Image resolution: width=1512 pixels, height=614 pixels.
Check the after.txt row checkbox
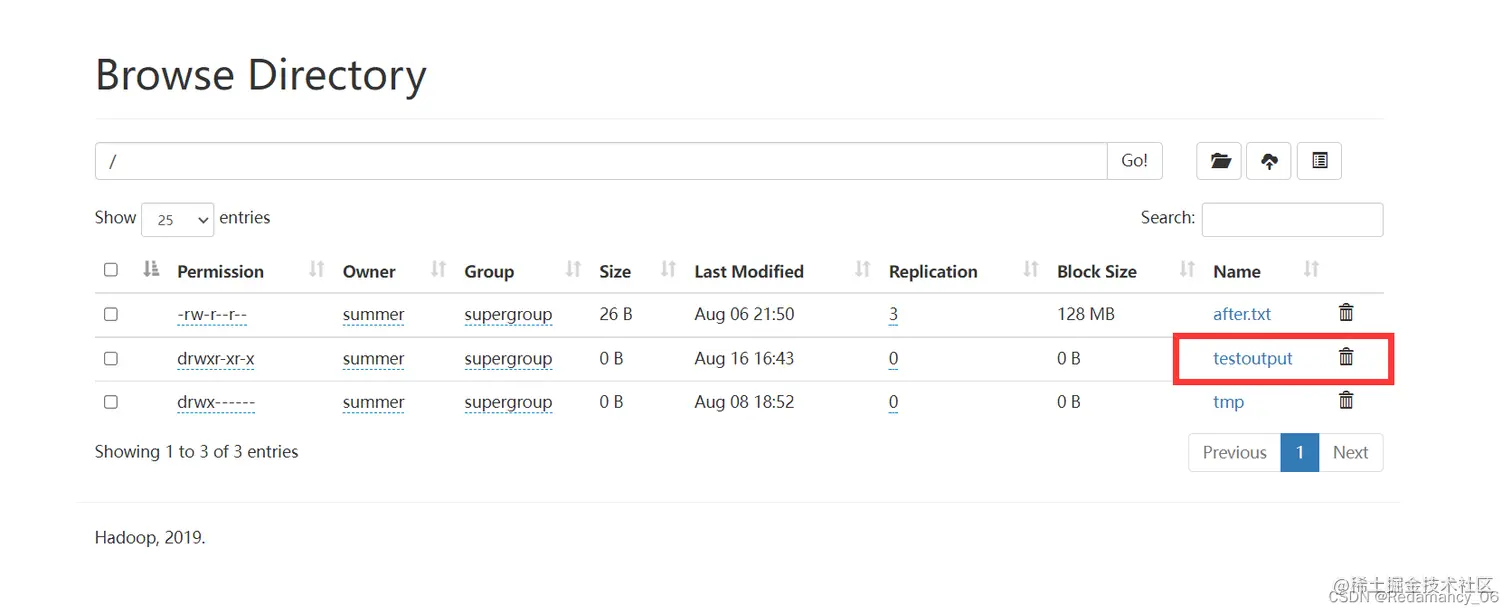pos(111,314)
